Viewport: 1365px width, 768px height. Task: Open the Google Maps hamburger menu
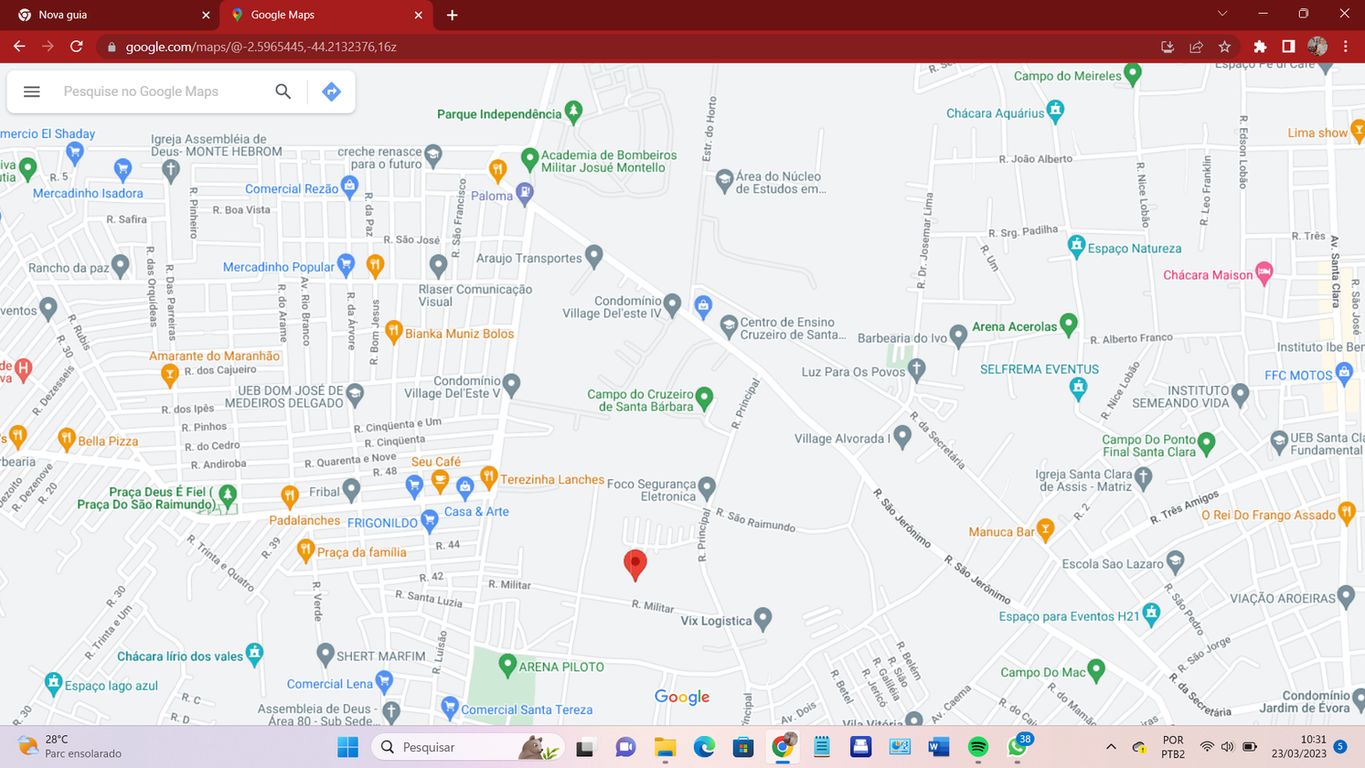pyautogui.click(x=32, y=91)
